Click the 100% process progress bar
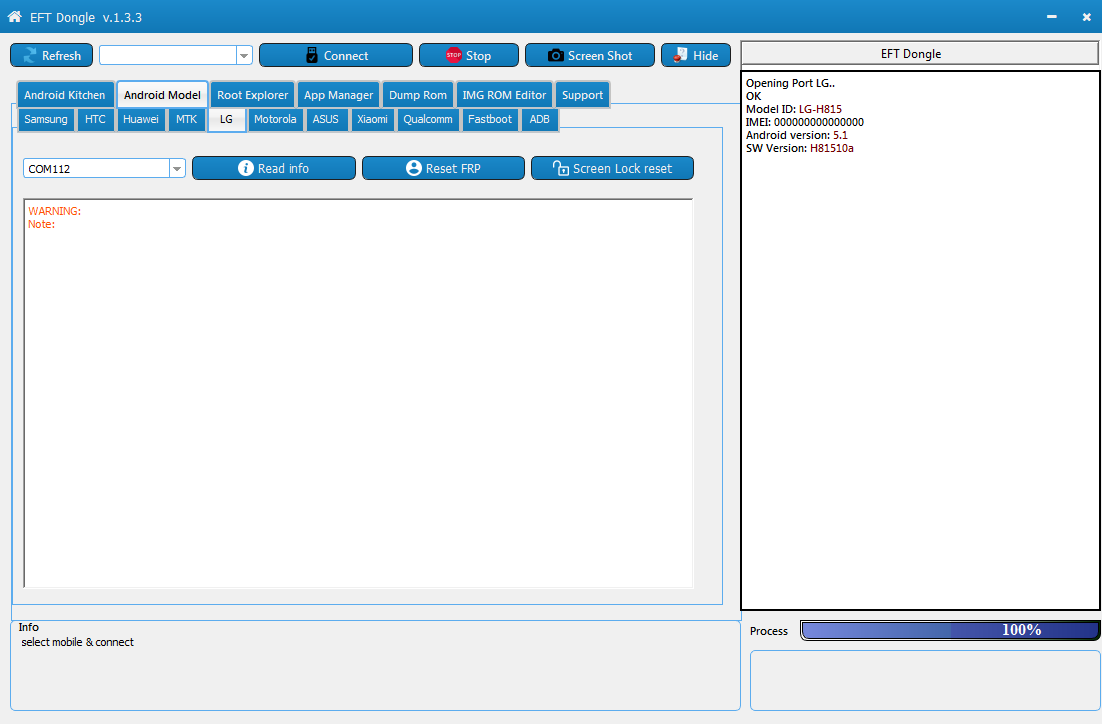The height and width of the screenshot is (724, 1102). [x=950, y=630]
